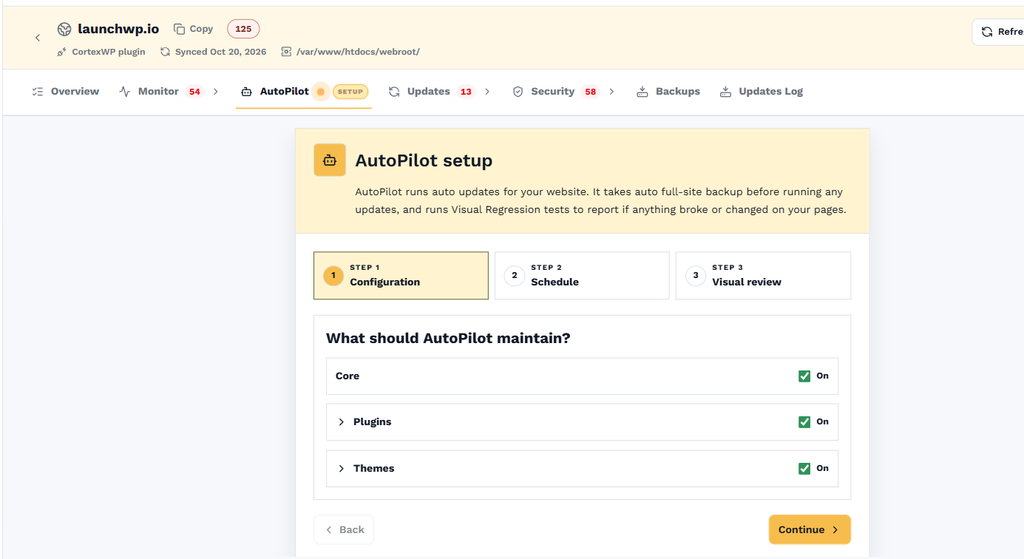Screen dimensions: 1024x559
Task: Open the Updates tab
Action: 428,91
